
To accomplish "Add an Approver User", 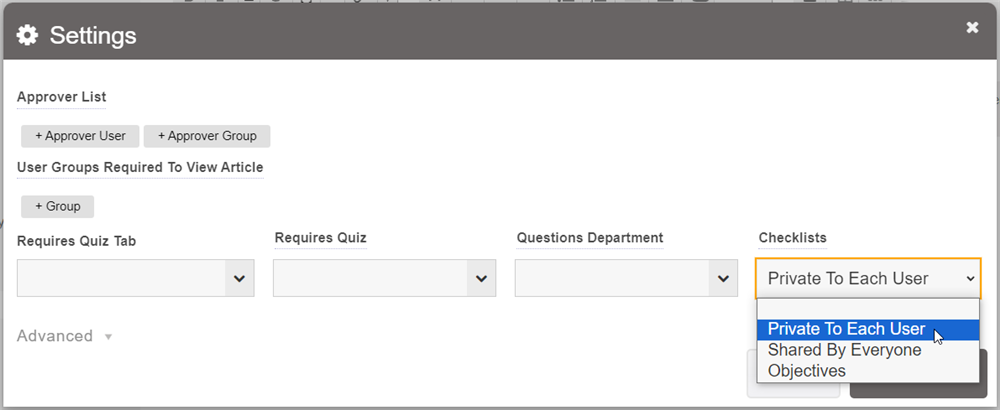I will coord(80,136).
